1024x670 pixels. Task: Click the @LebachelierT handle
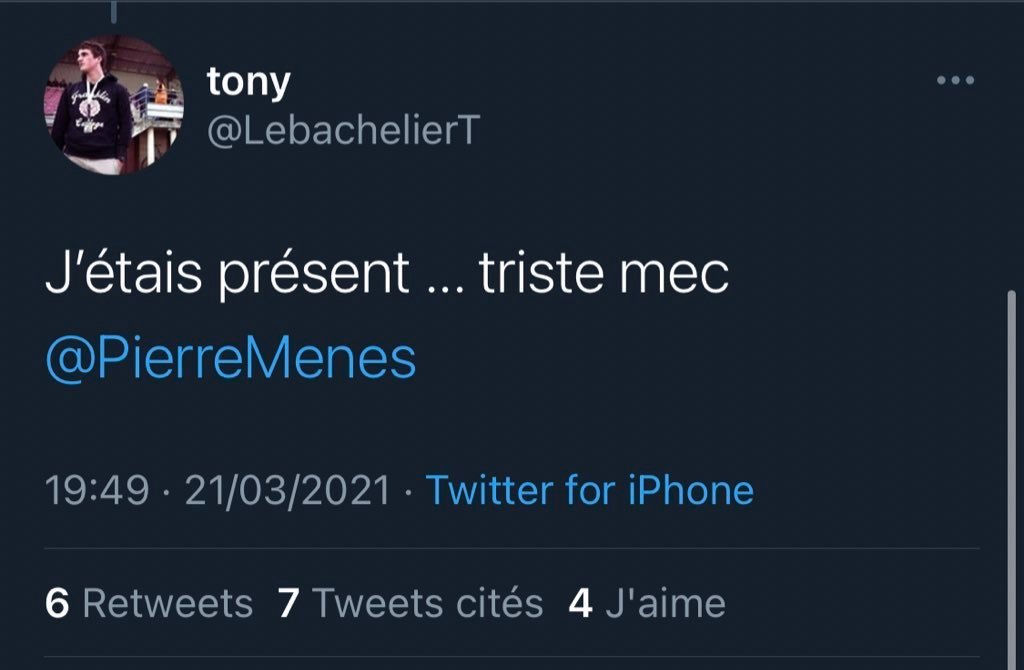tap(343, 131)
